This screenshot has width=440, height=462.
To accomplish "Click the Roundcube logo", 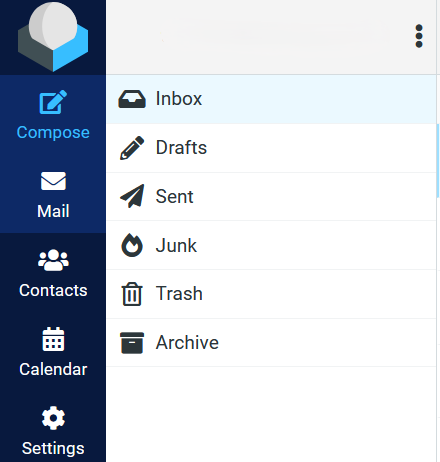I will 53,37.
